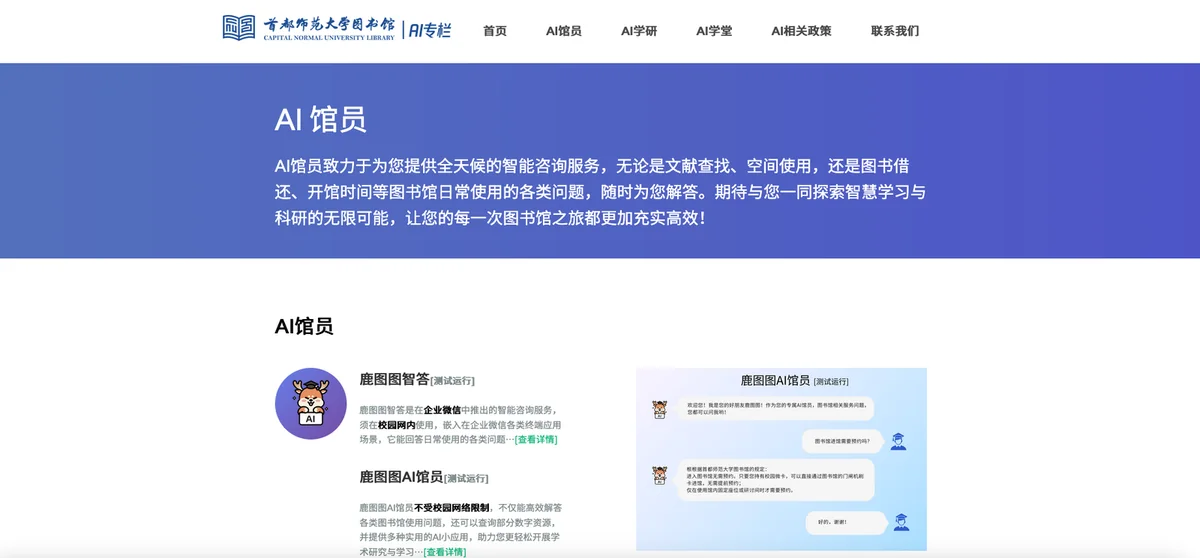Click the AI专栏 logo text
Image resolution: width=1200 pixels, height=558 pixels.
click(x=429, y=30)
